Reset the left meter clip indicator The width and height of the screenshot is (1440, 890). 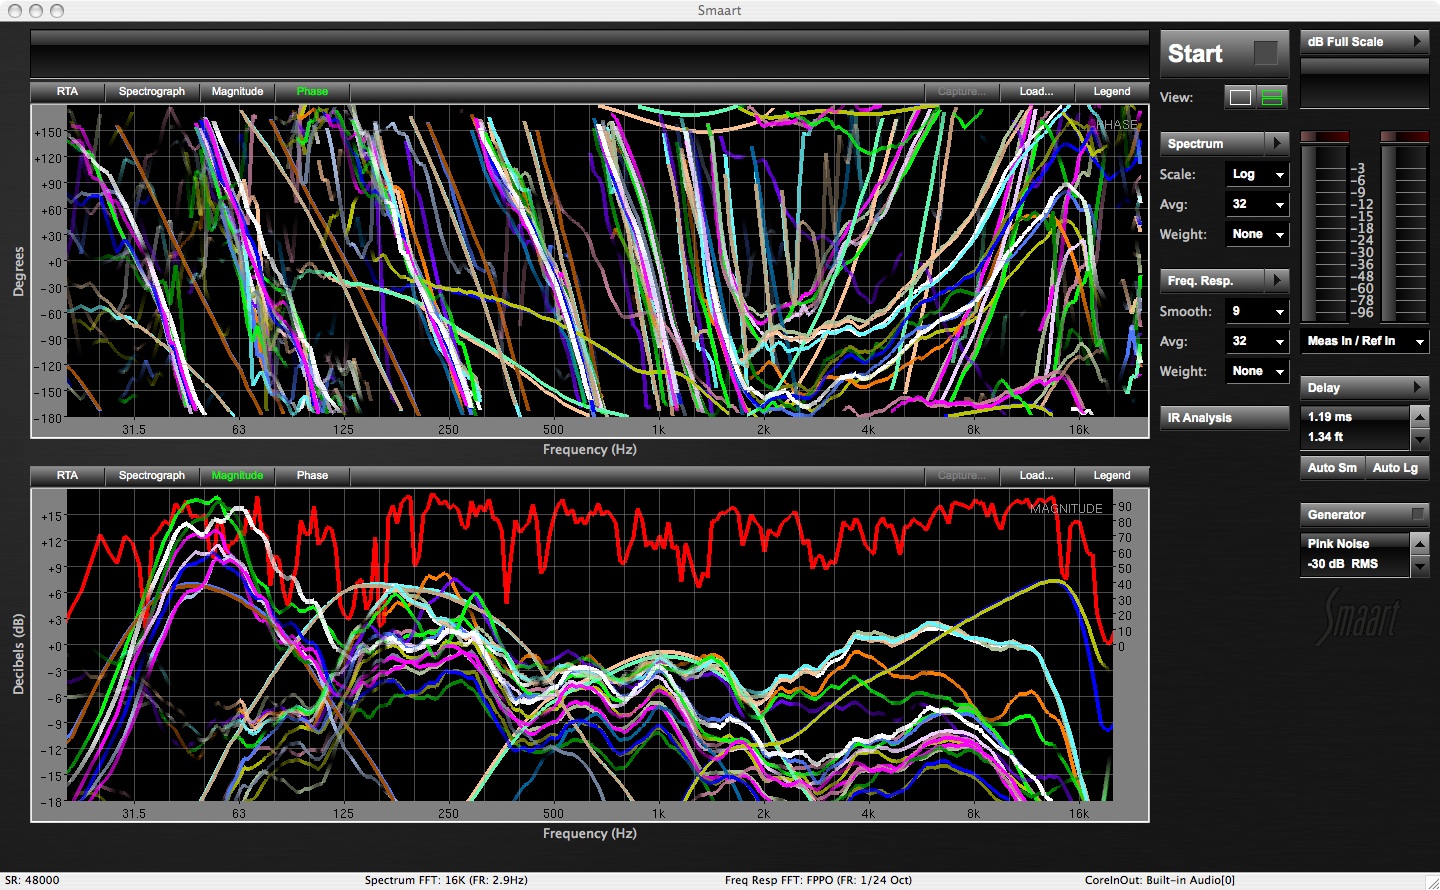(1325, 136)
